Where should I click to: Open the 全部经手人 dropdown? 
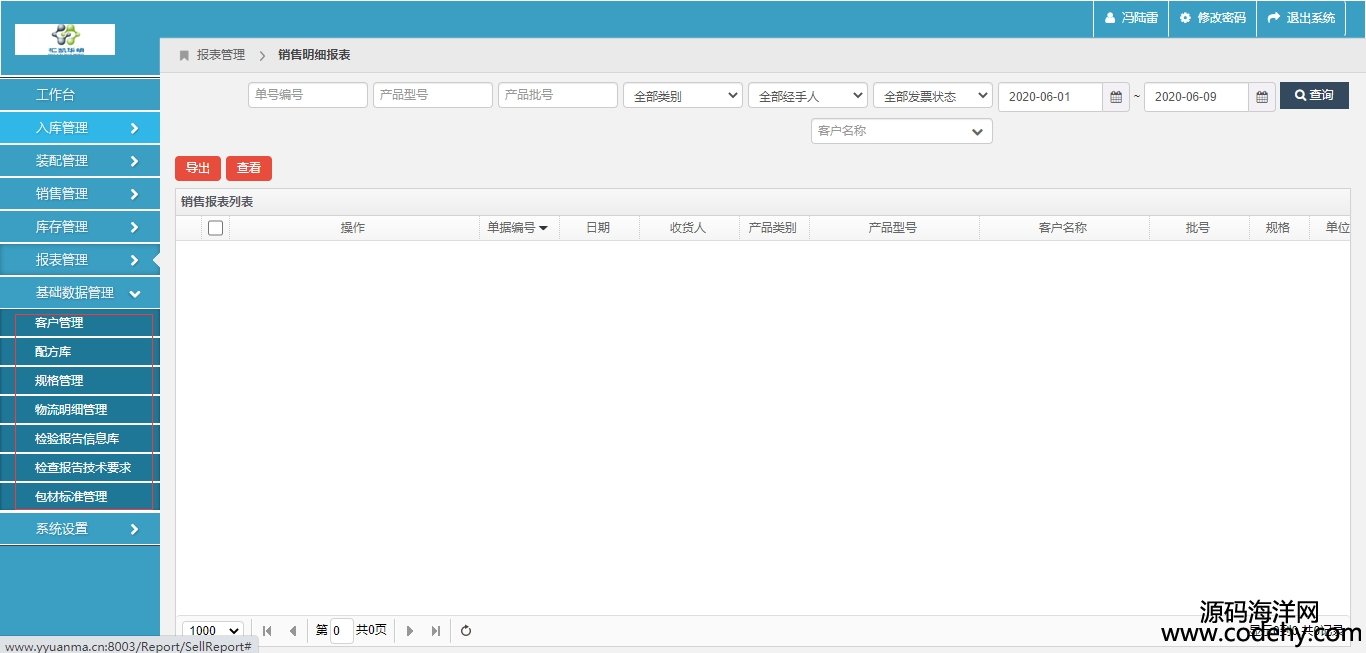(x=808, y=96)
